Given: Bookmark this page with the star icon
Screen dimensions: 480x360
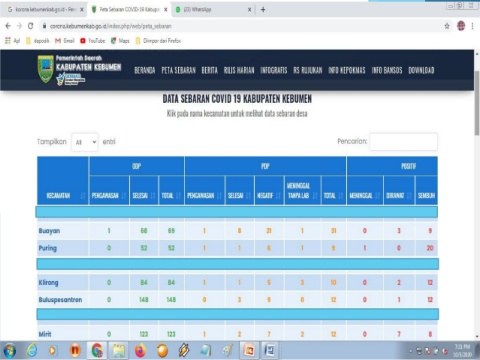Looking at the screenshot, I should [x=447, y=26].
